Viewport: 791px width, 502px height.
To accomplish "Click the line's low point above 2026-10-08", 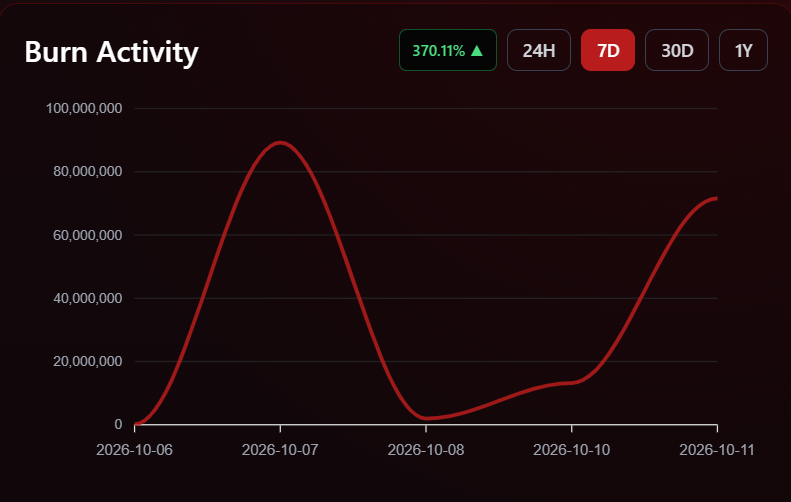I will point(426,418).
